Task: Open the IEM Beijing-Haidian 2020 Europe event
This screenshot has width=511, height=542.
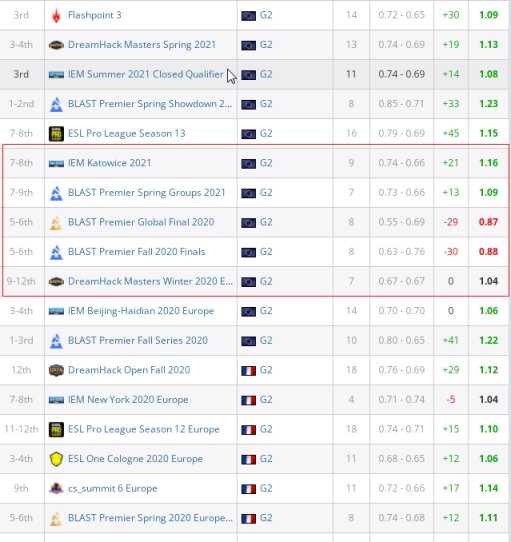Action: [141, 311]
